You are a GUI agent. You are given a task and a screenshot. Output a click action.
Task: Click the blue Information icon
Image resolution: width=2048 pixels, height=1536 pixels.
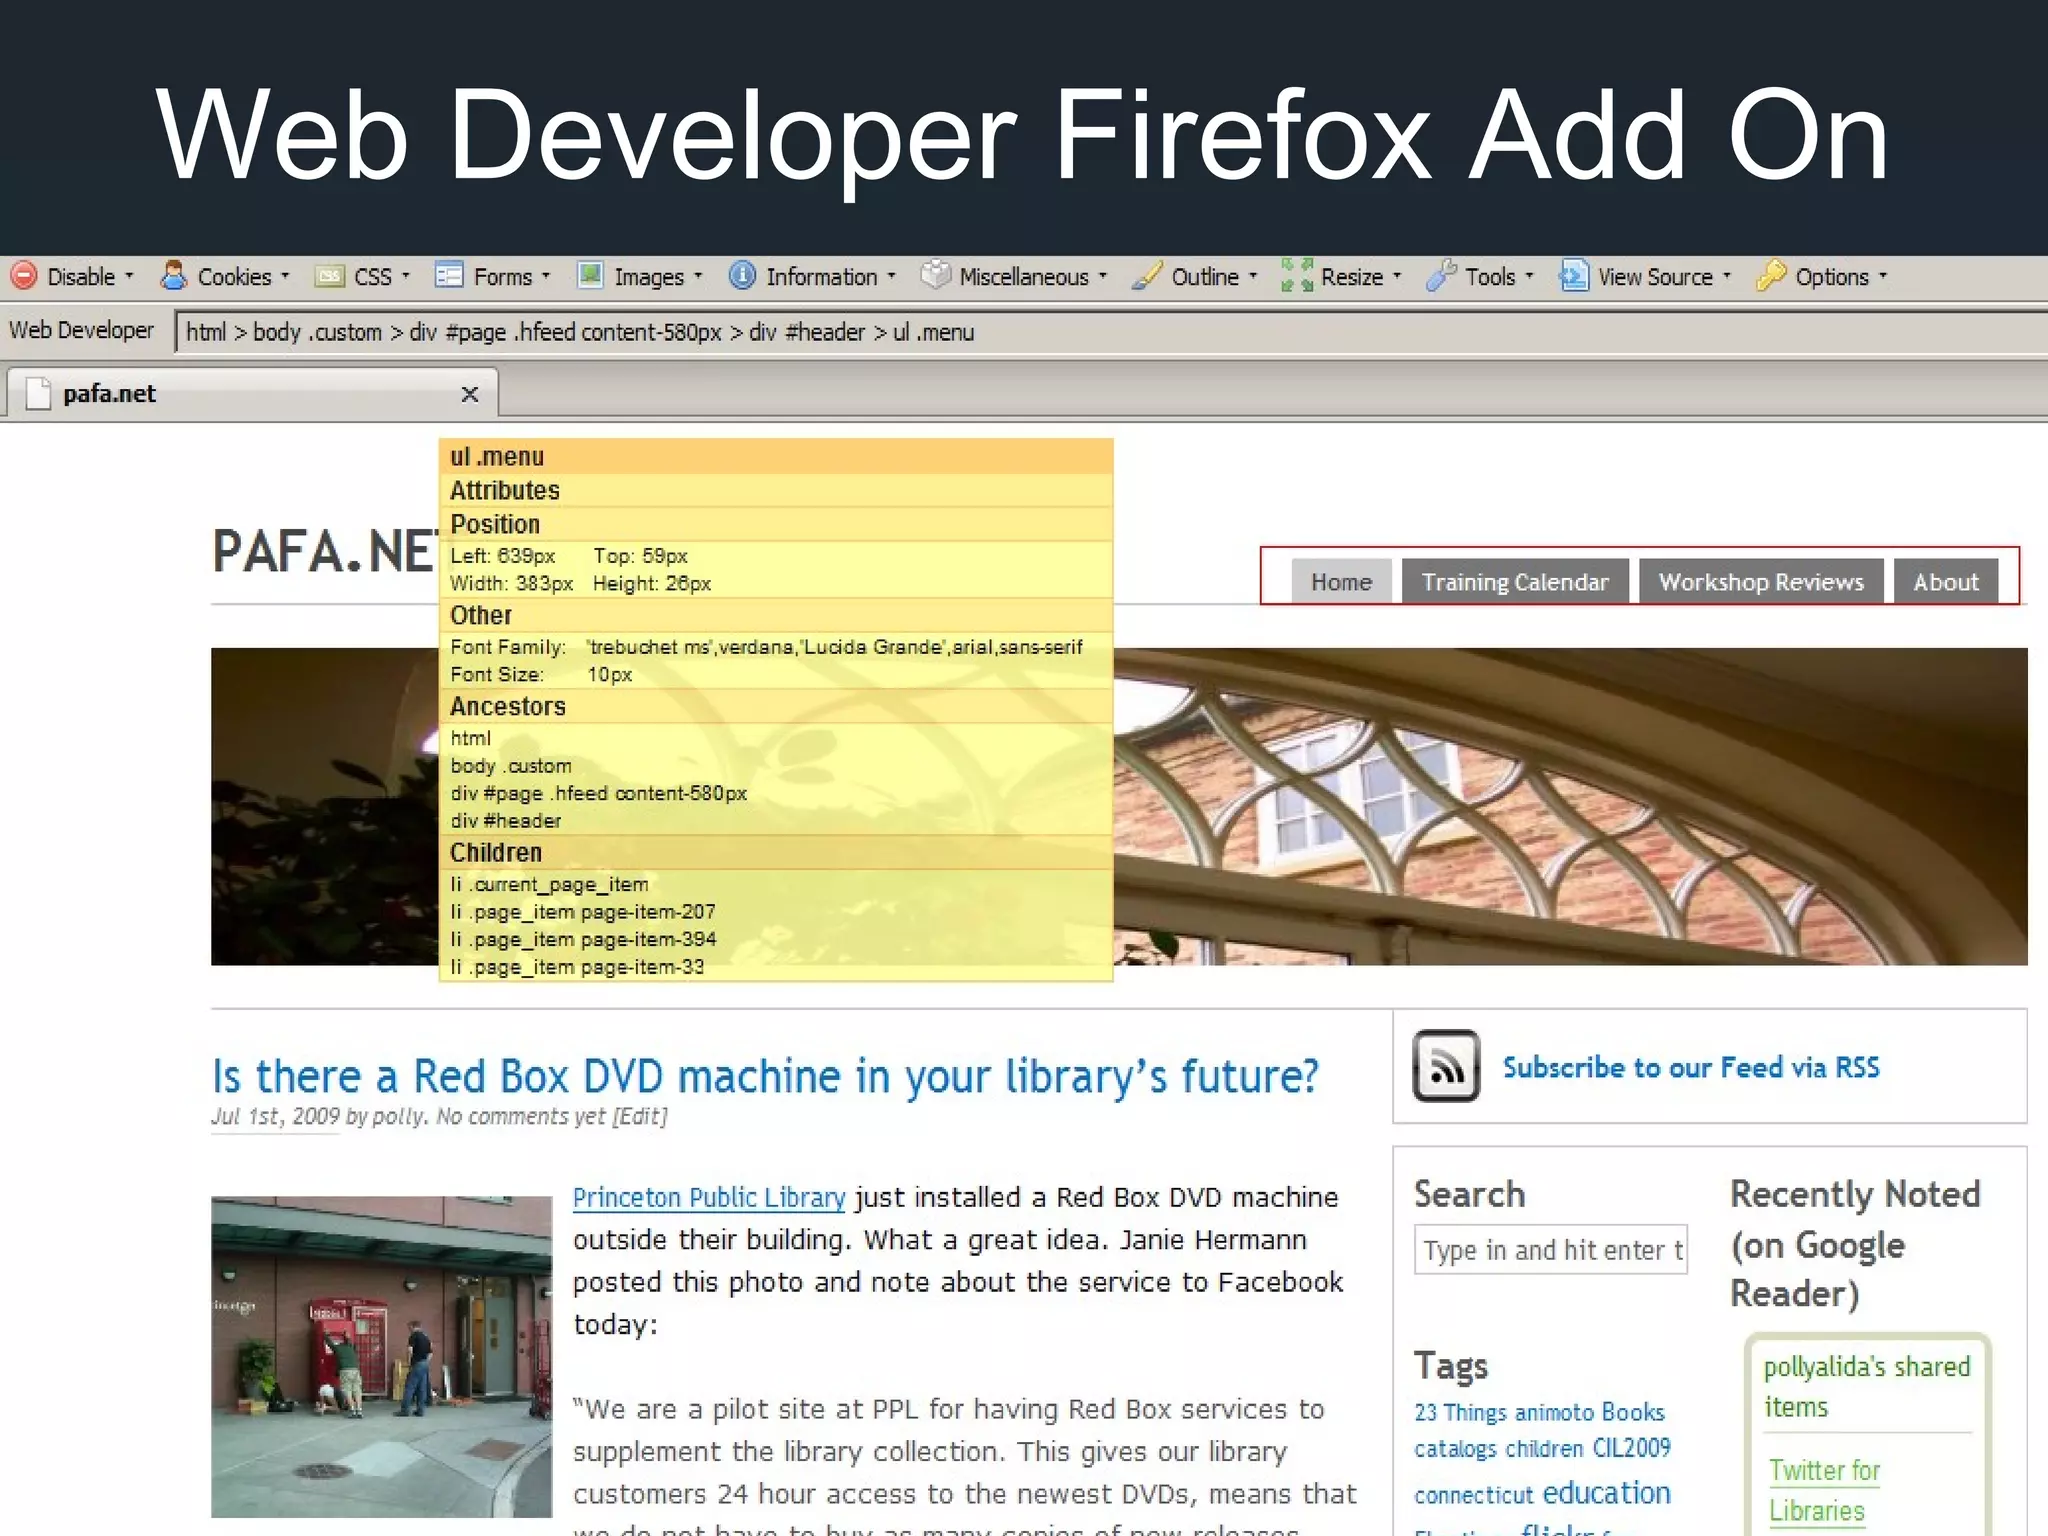(x=743, y=276)
